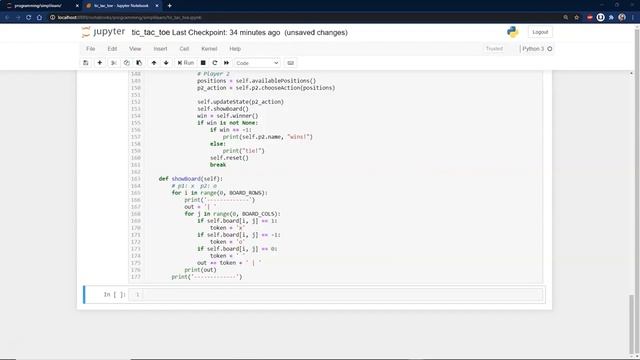
Task: Click into the empty code cell input
Action: coord(343,294)
